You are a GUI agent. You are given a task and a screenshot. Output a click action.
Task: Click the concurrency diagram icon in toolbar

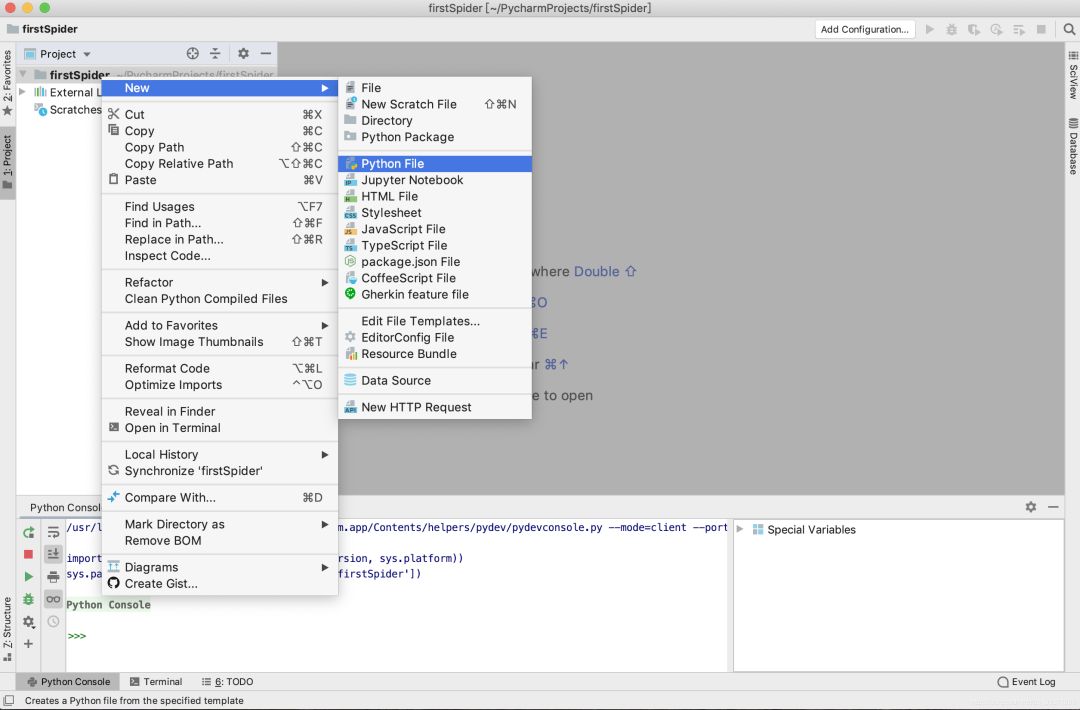[x=1019, y=29]
